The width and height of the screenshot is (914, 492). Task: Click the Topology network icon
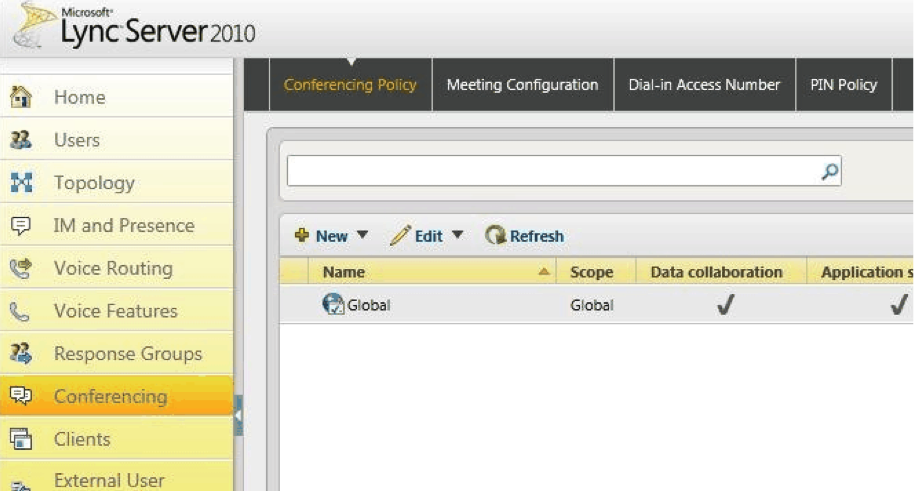click(x=20, y=183)
